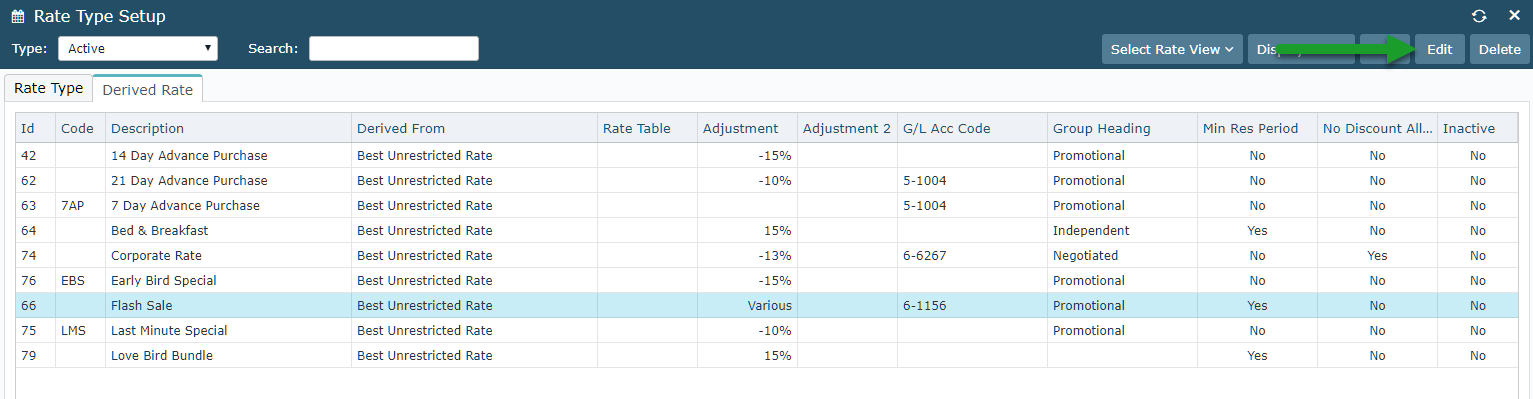Click the refresh icon in title bar
Viewport: 1533px width, 399px height.
tap(1479, 16)
